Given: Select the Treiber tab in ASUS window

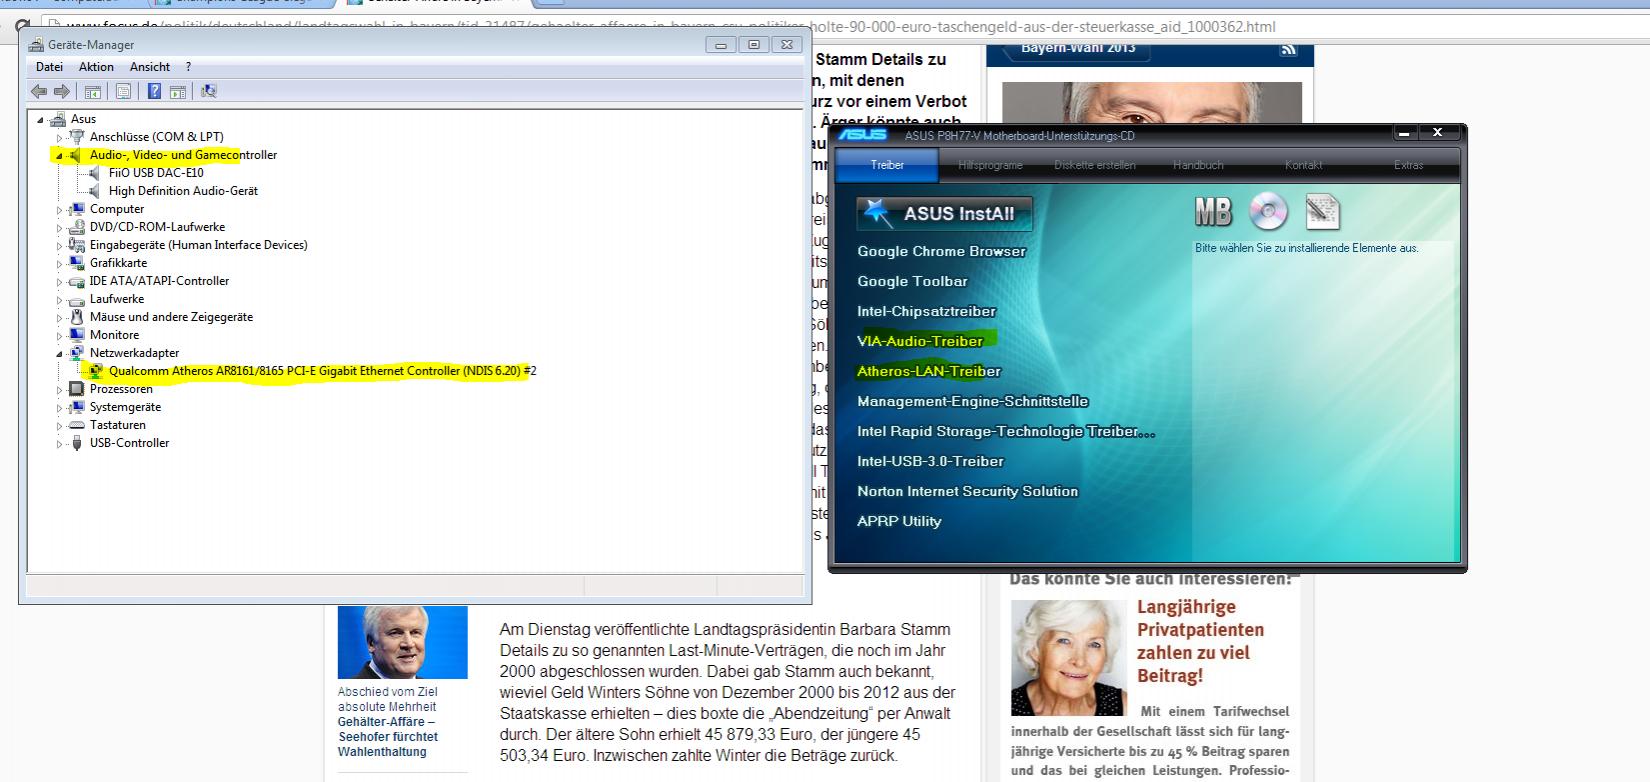Looking at the screenshot, I should click(887, 165).
